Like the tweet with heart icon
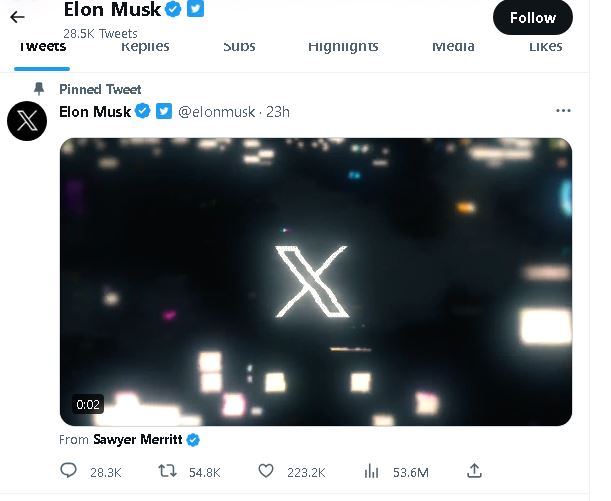 click(x=266, y=471)
